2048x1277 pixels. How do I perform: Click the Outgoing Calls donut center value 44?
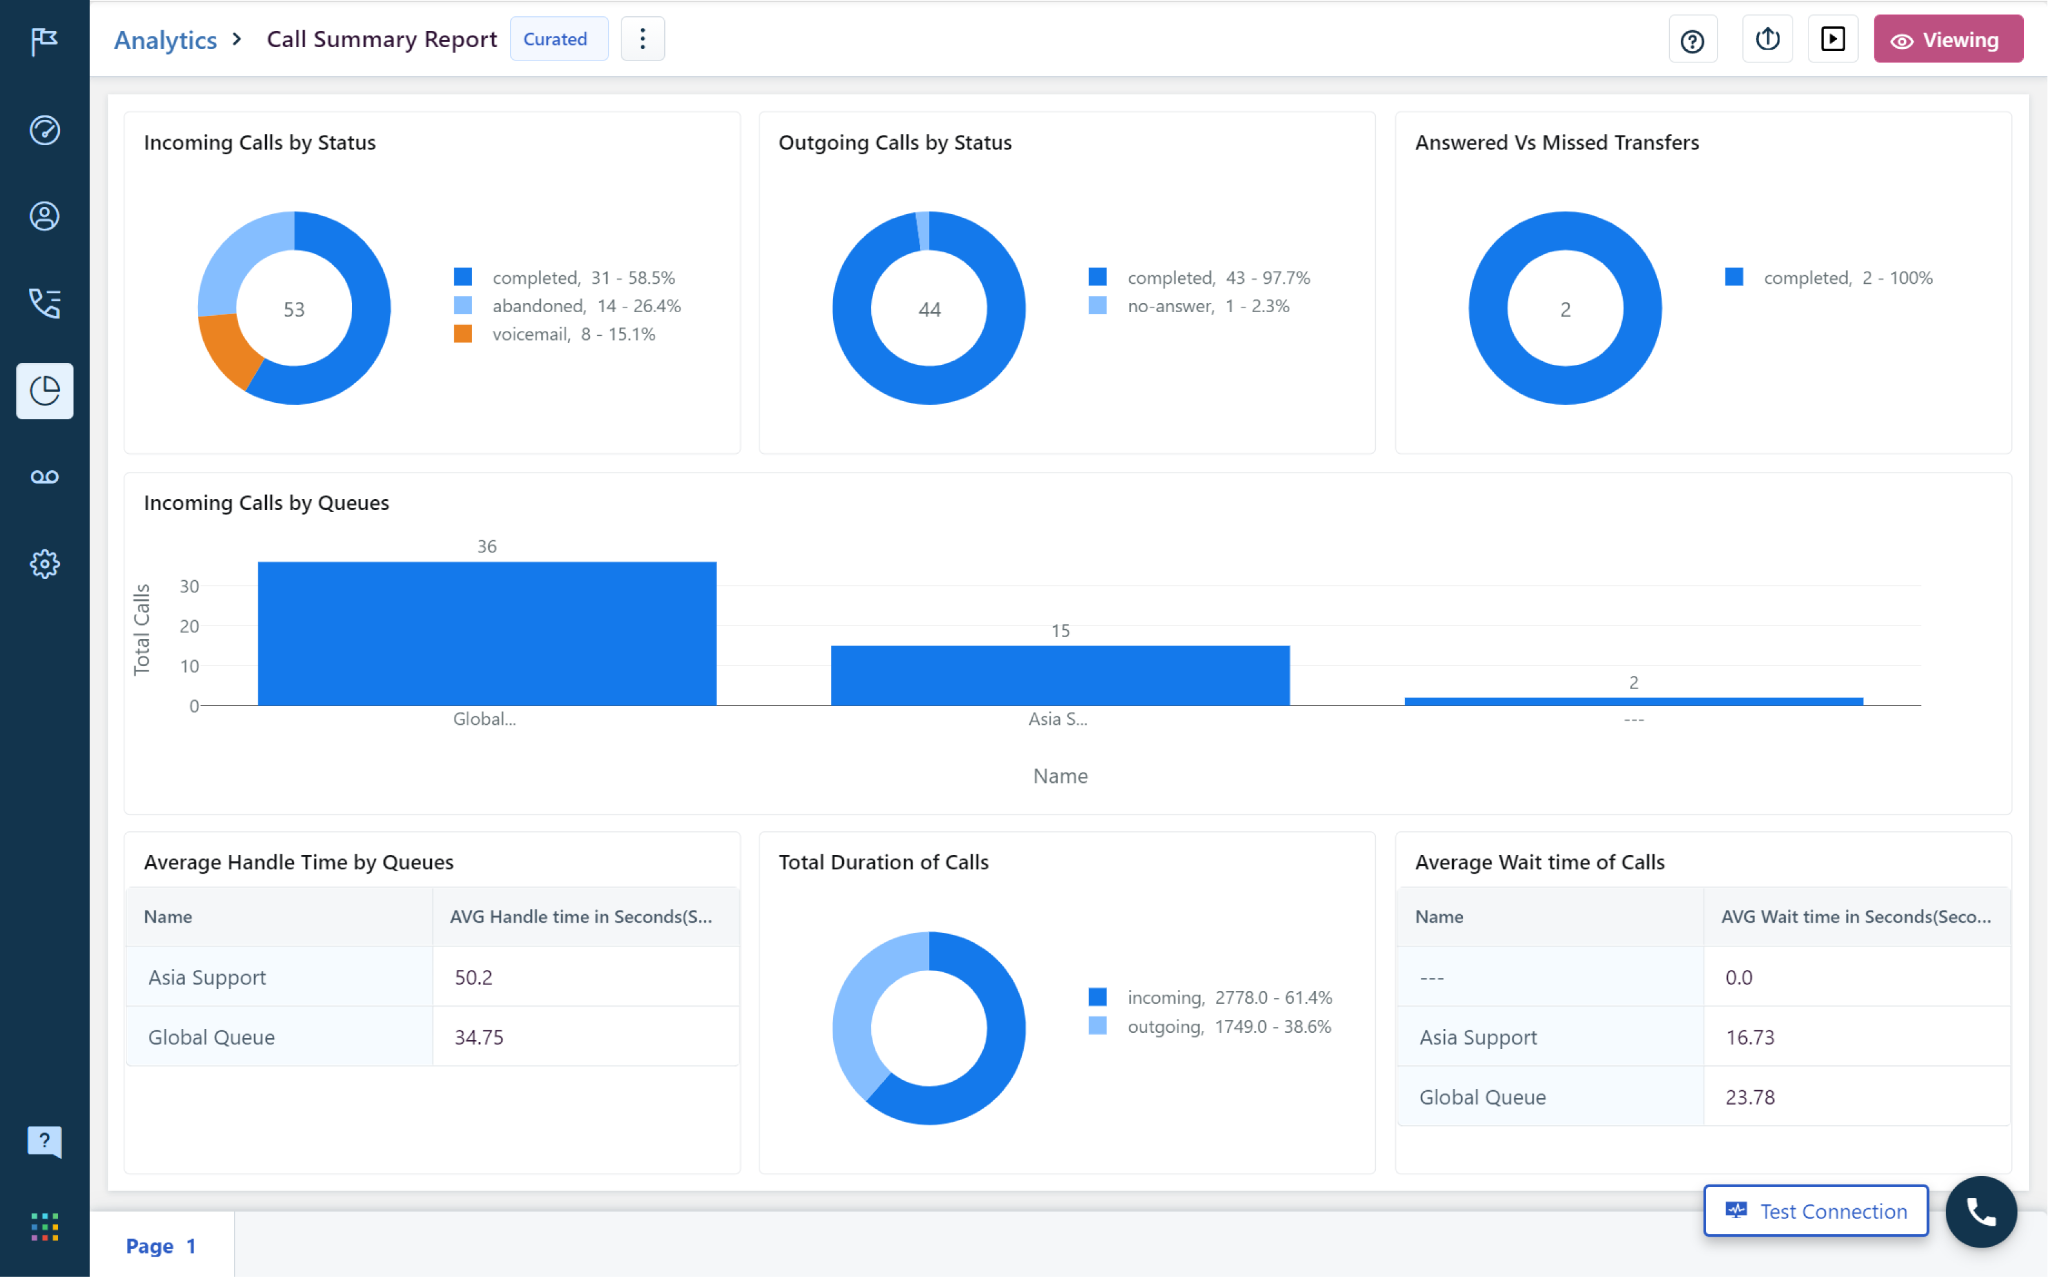pos(929,310)
